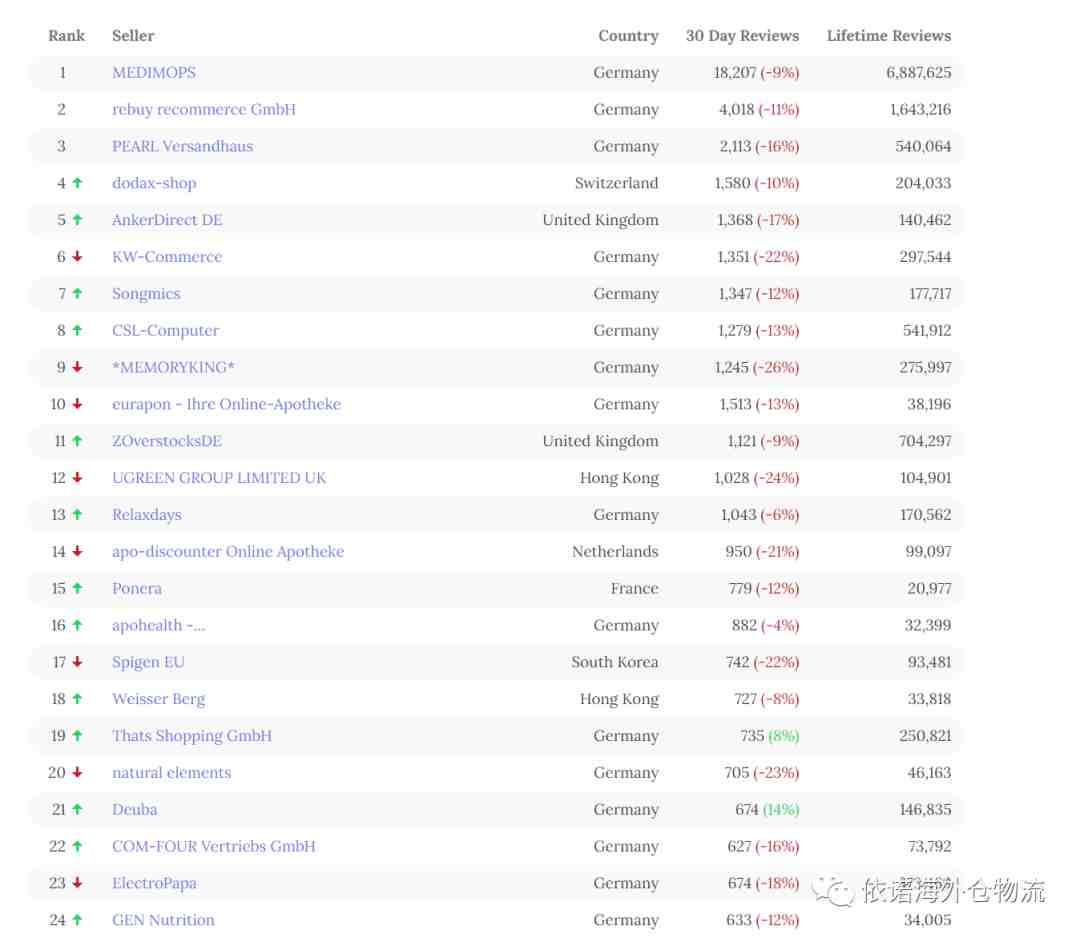This screenshot has width=1080, height=938.
Task: Open rebuy recommerce GmbH seller page
Action: pos(204,110)
